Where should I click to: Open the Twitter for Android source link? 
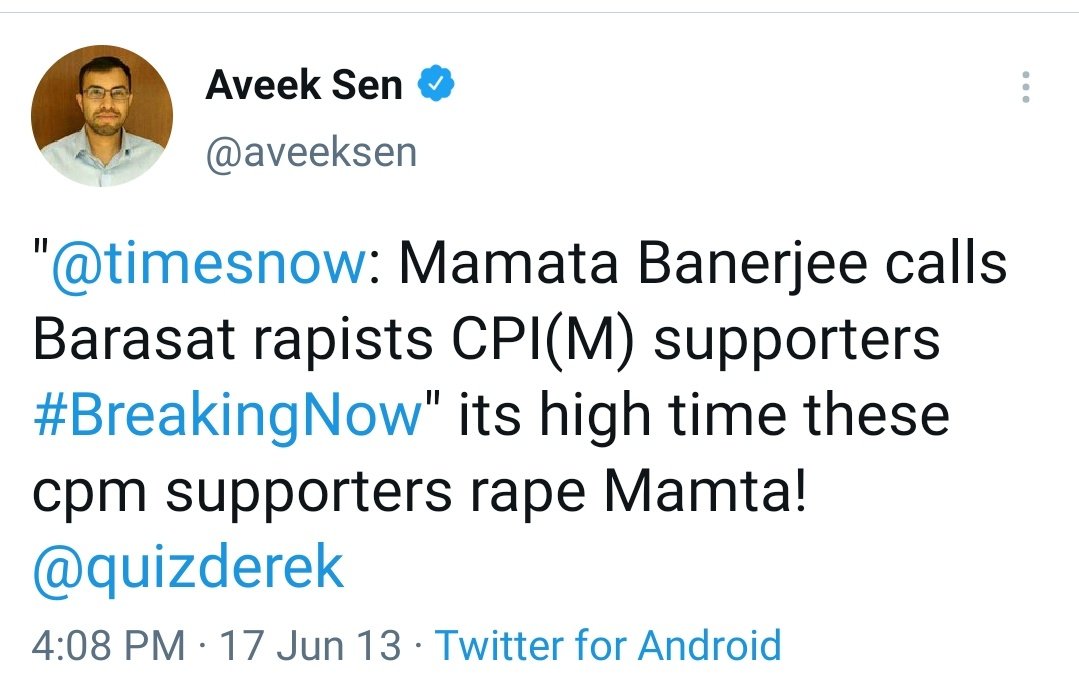click(607, 645)
